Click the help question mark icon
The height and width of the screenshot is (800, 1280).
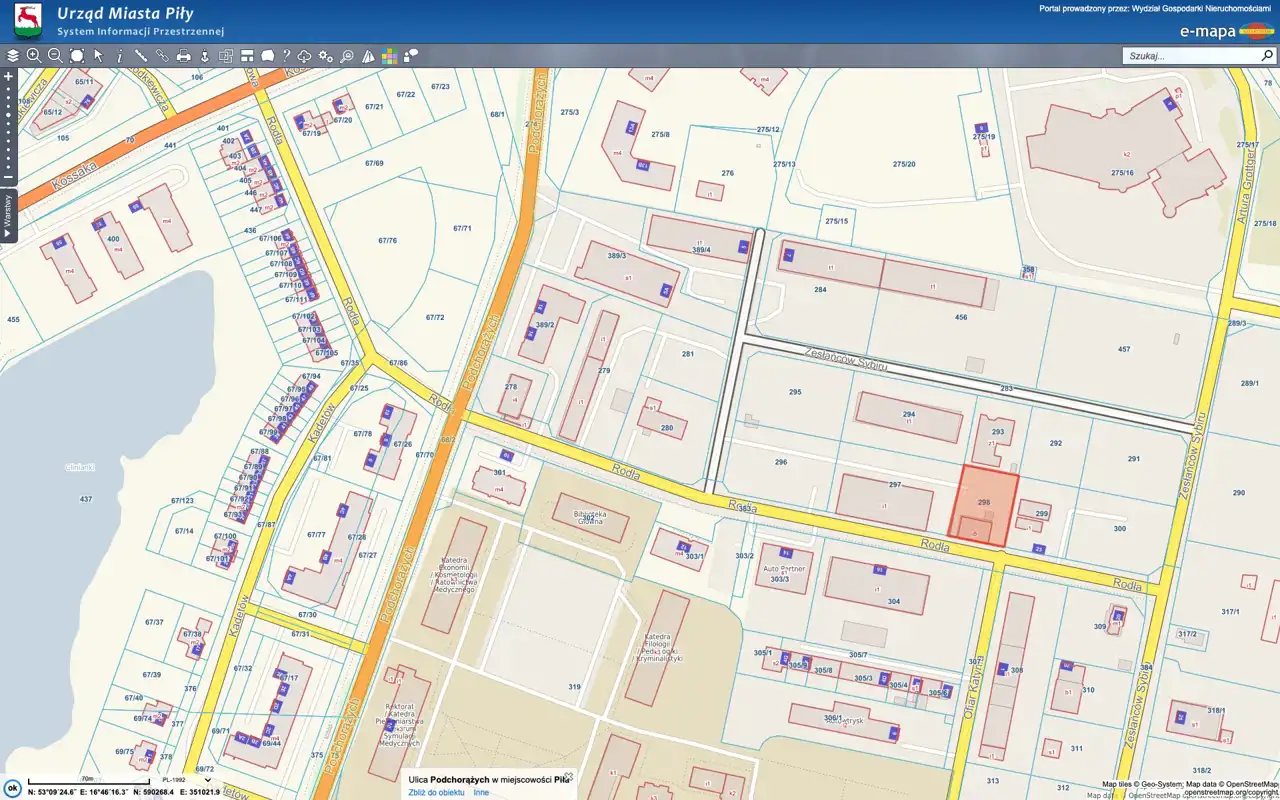click(286, 56)
